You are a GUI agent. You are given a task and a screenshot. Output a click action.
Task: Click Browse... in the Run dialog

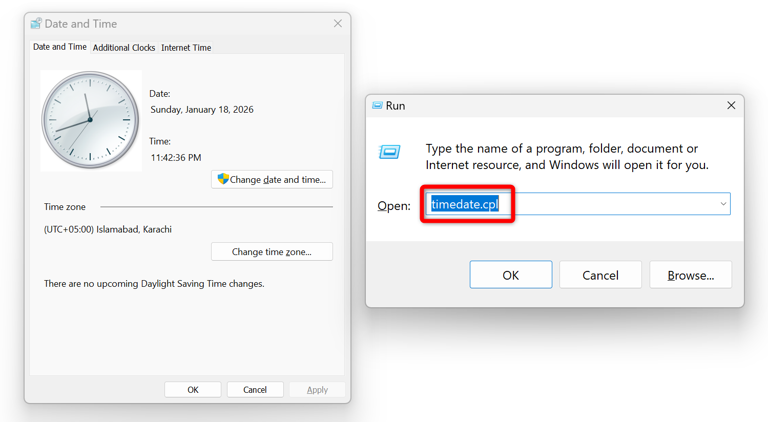pyautogui.click(x=691, y=275)
